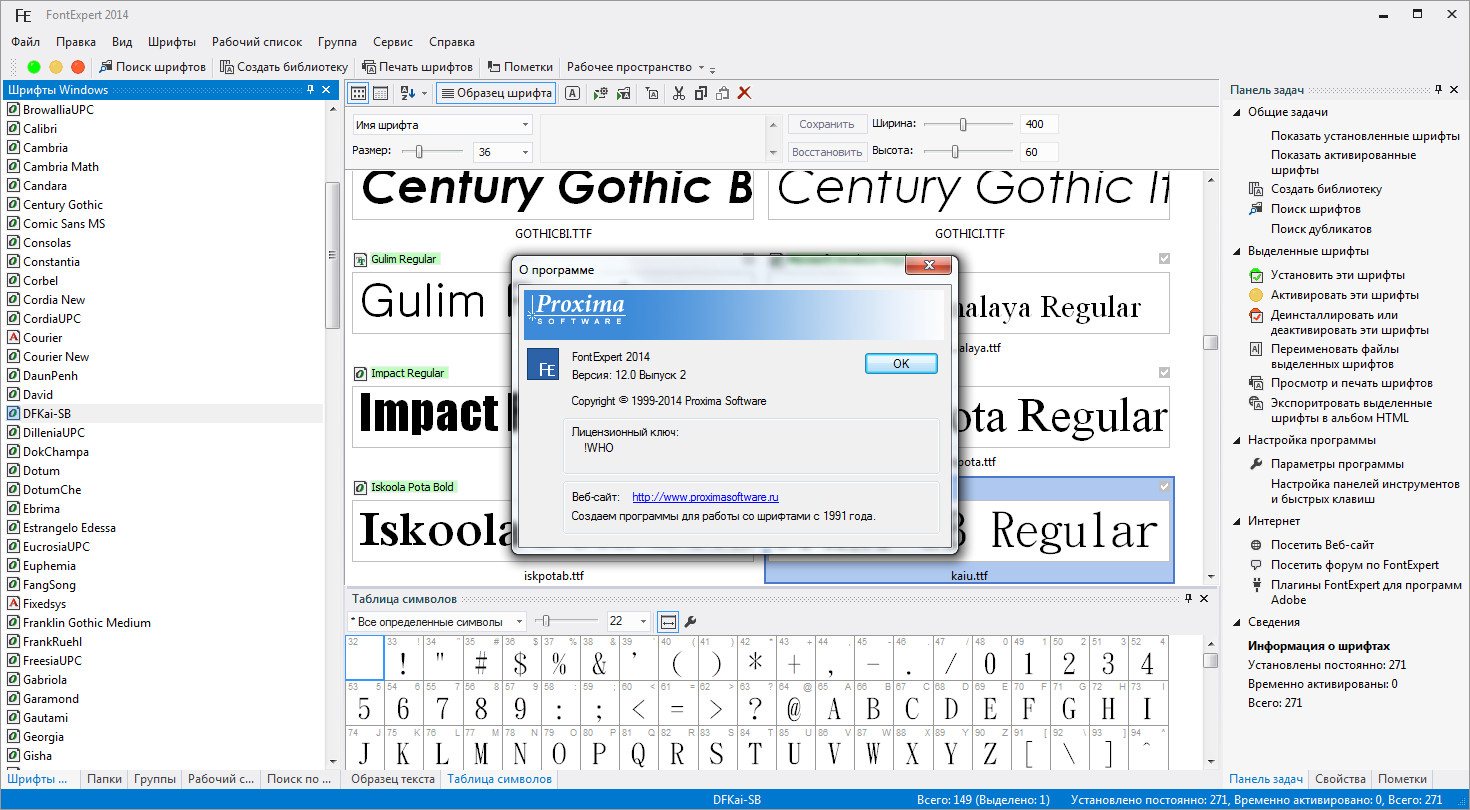Adjust the Размер slider handle
This screenshot has height=810, width=1470.
(x=419, y=152)
